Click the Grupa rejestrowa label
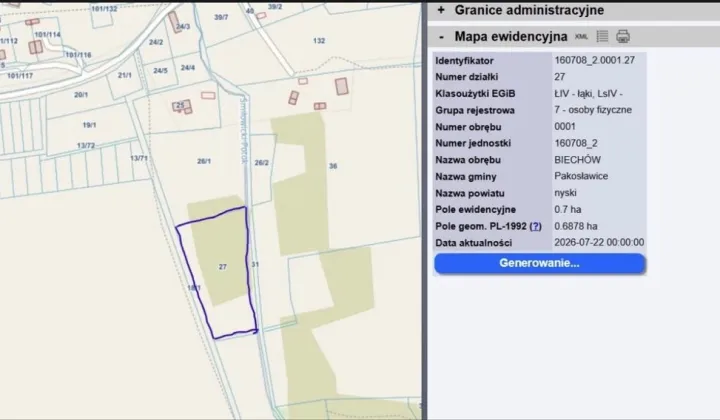 click(x=475, y=110)
